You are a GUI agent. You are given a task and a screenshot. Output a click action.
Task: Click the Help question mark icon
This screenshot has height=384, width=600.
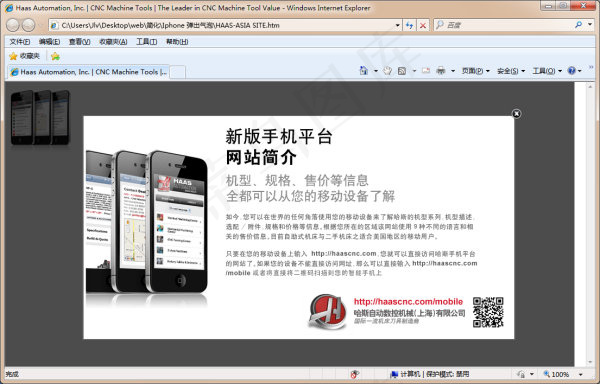[572, 71]
